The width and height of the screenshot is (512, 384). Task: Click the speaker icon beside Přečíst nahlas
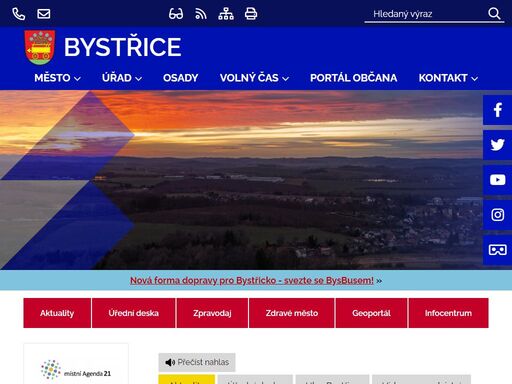pyautogui.click(x=170, y=362)
